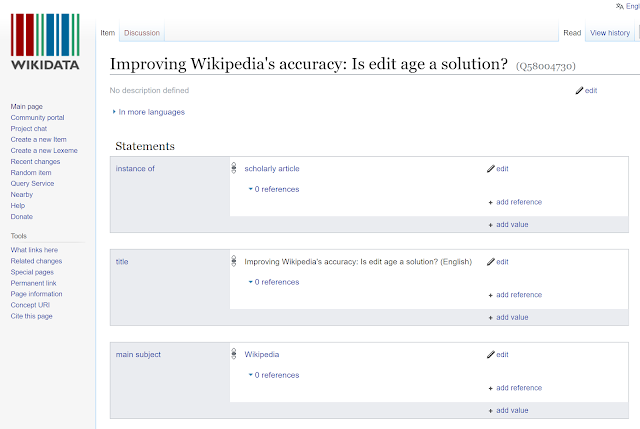Open Project chat
The image size is (640, 429).
coord(29,129)
